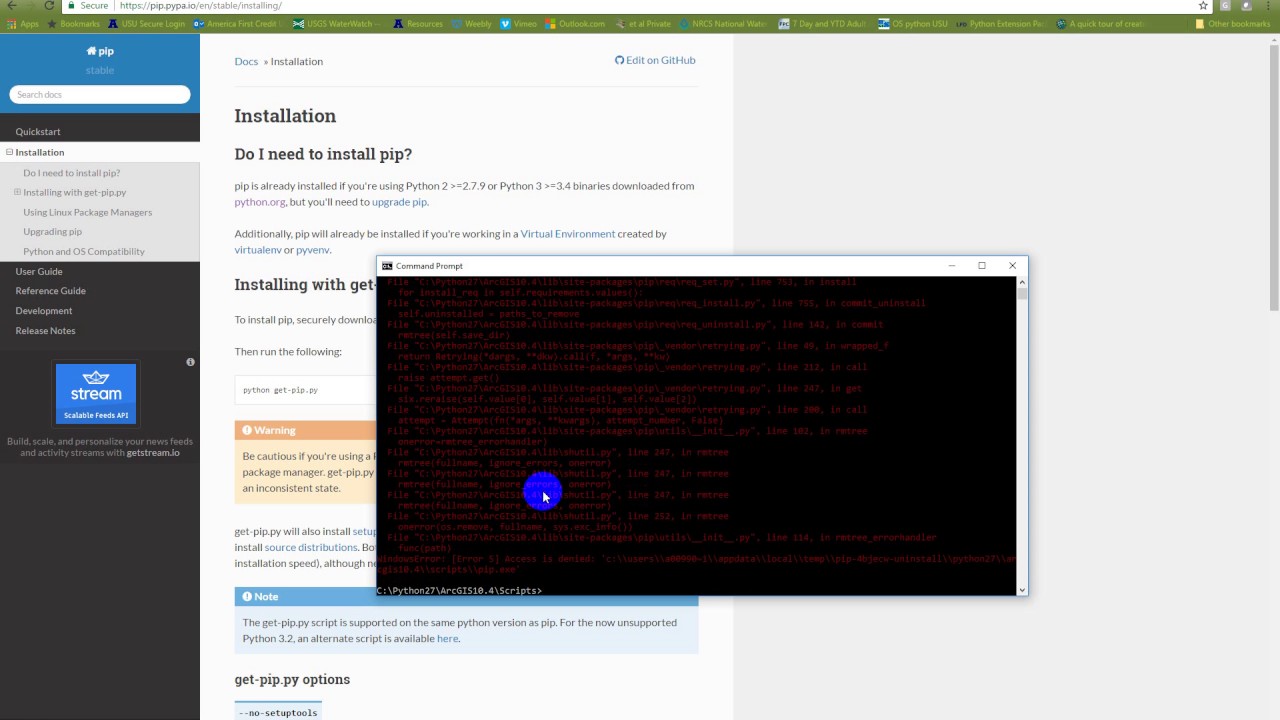The width and height of the screenshot is (1280, 720).
Task: Click the Command Prompt prompt line
Action: pos(460,590)
